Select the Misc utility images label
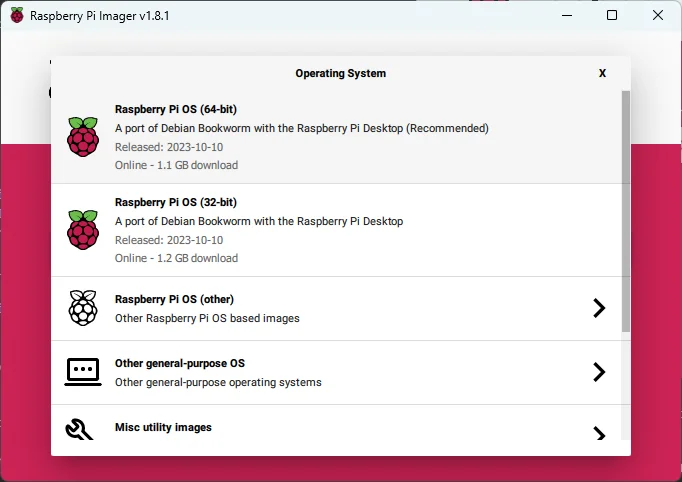Image resolution: width=682 pixels, height=482 pixels. [163, 427]
